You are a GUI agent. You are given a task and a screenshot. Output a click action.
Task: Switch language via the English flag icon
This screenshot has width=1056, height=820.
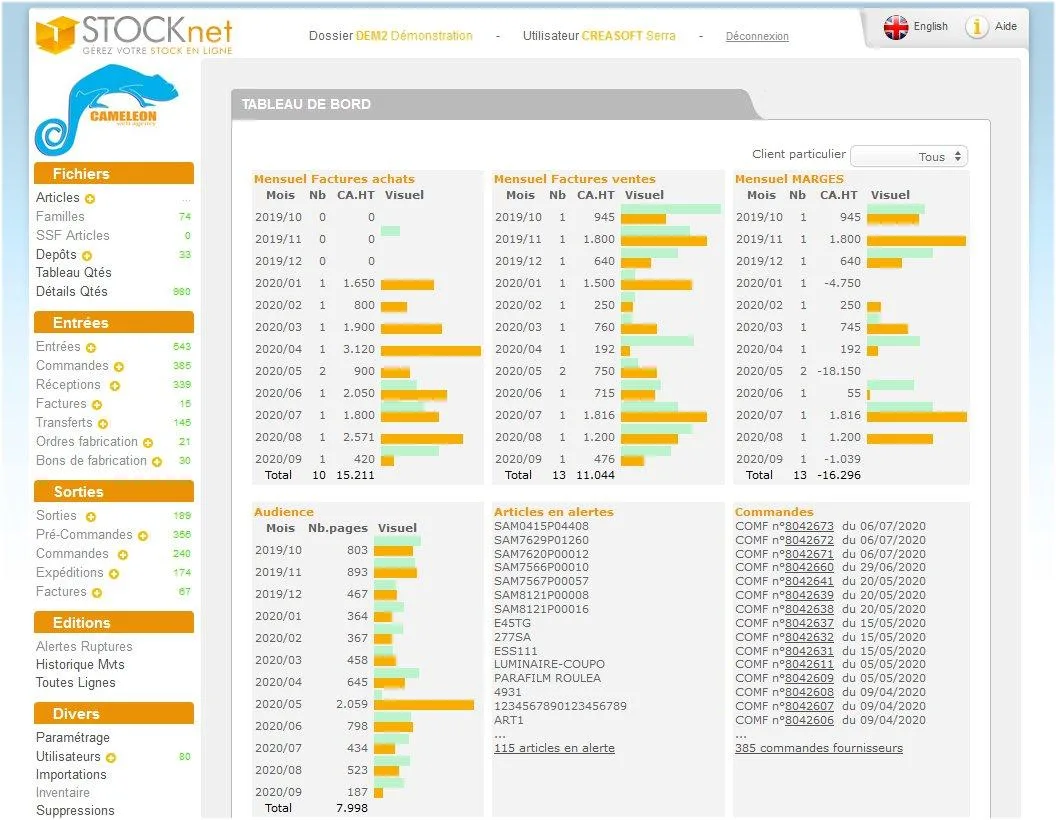click(896, 27)
